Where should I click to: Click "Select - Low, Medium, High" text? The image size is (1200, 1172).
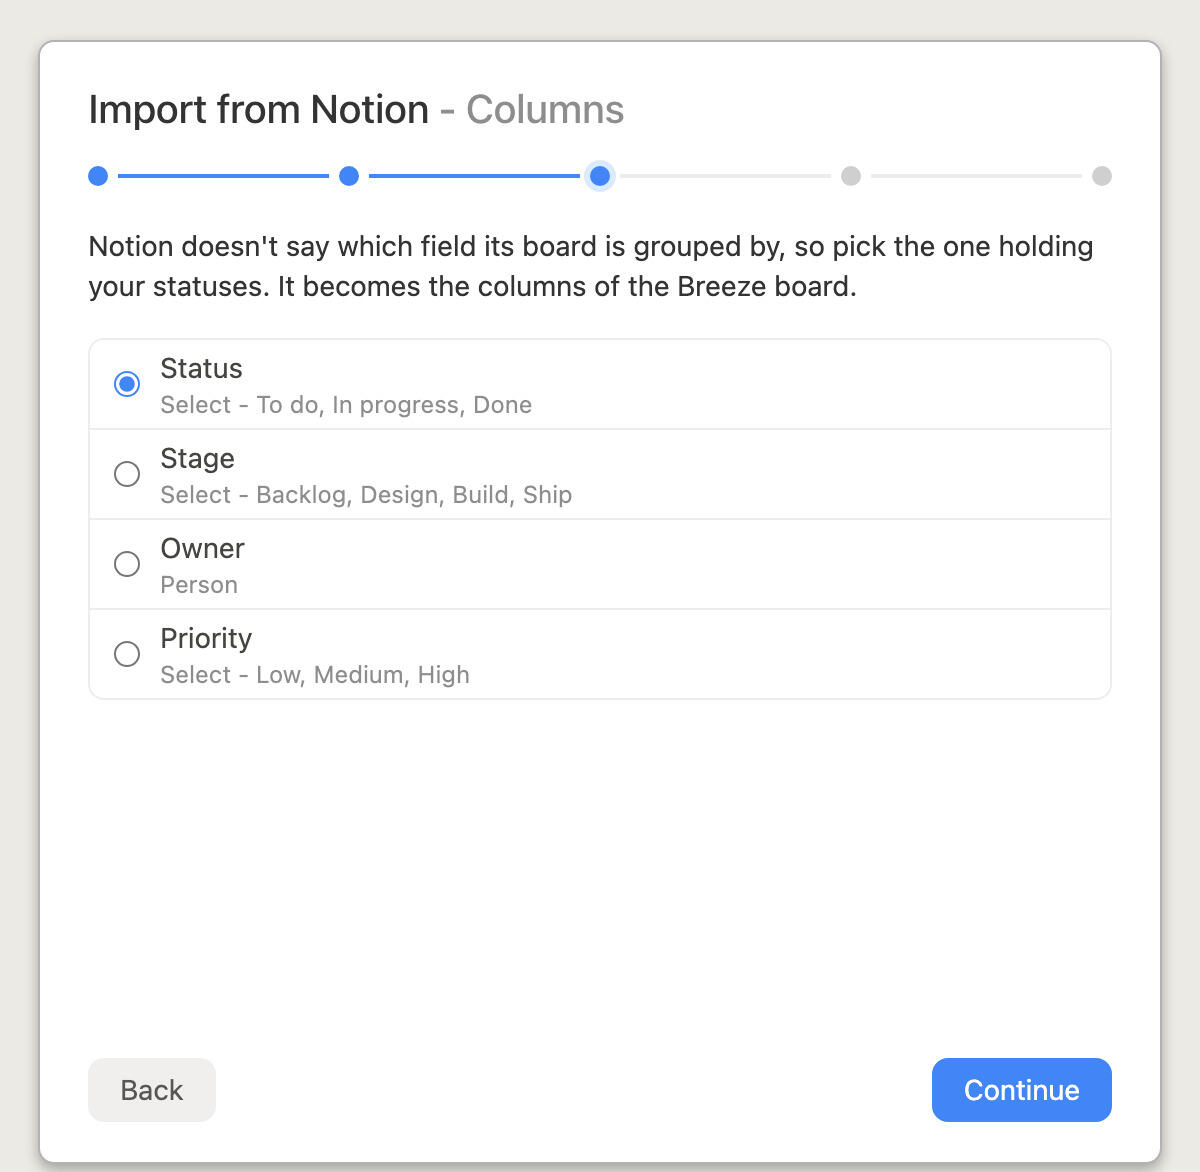tap(315, 675)
